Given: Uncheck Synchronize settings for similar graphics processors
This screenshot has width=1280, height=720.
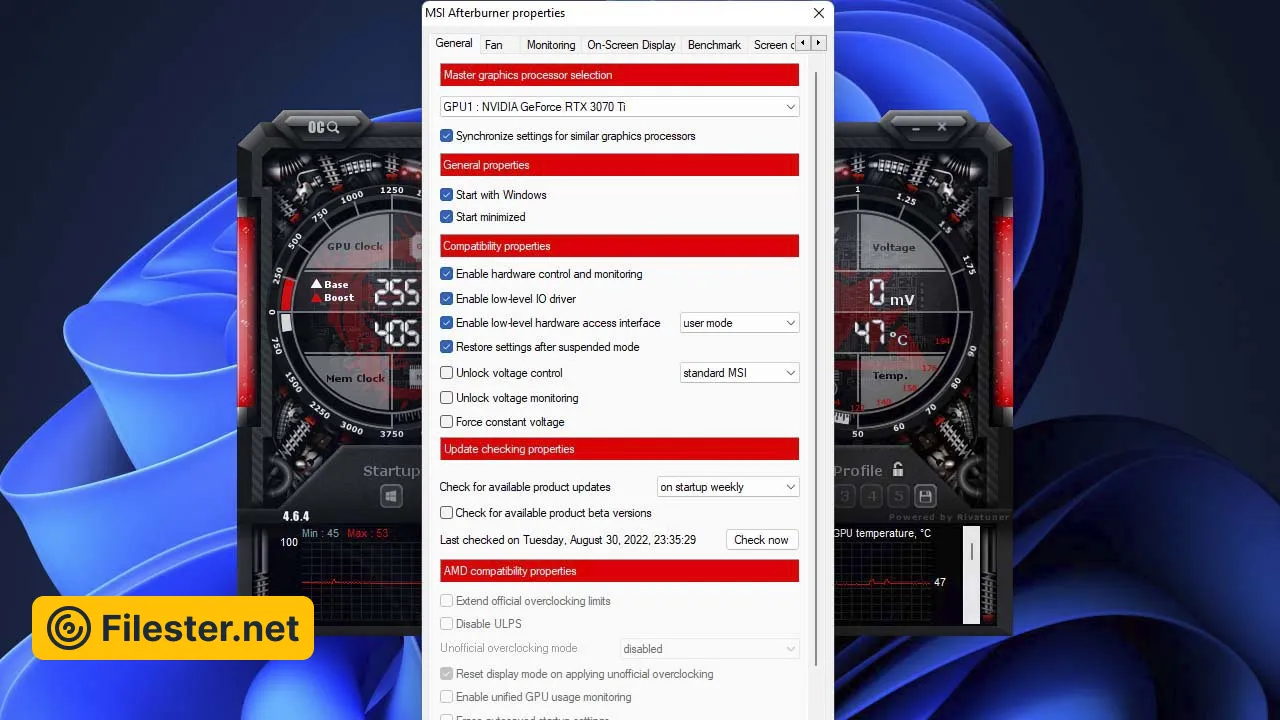Looking at the screenshot, I should [447, 136].
